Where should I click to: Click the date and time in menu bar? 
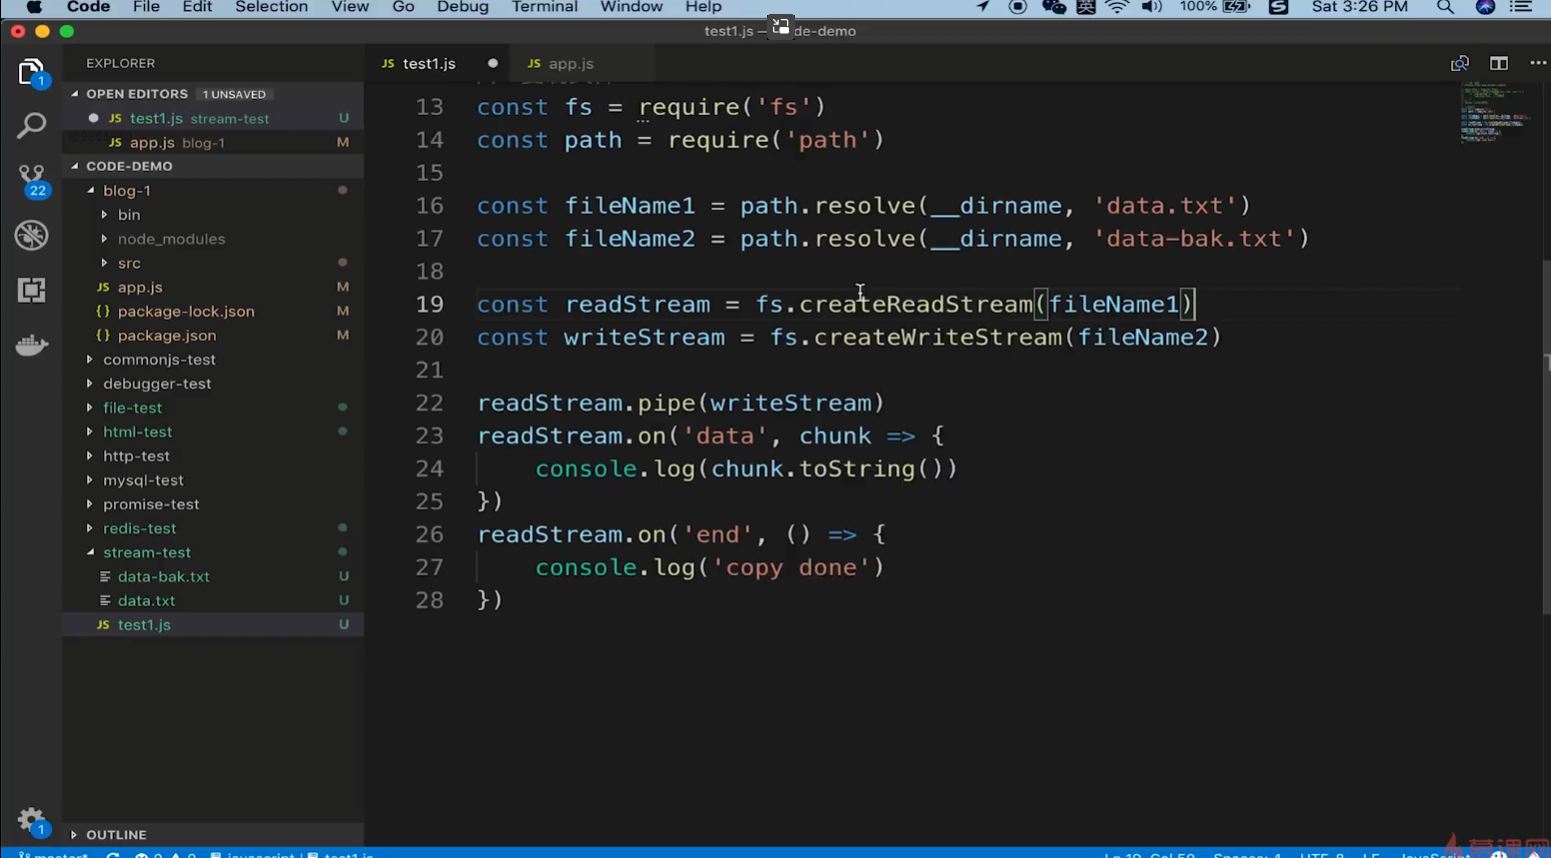coord(1360,7)
